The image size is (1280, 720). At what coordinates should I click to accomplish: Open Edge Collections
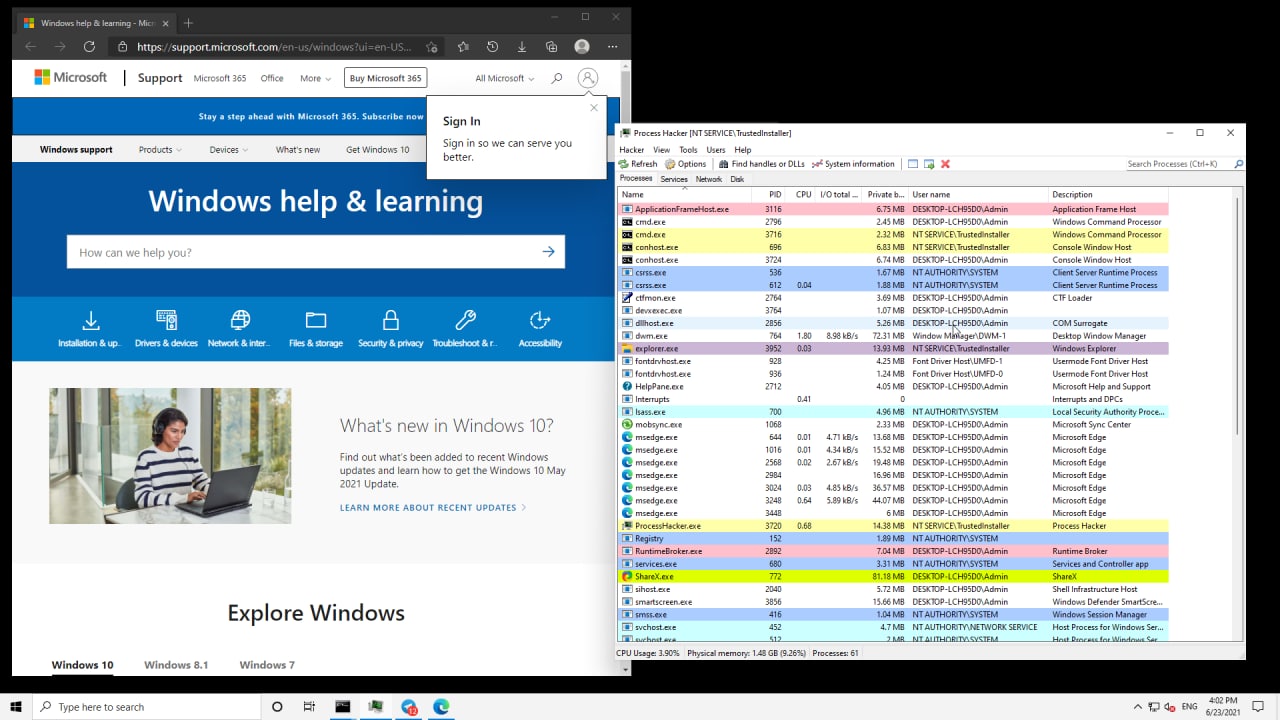[x=552, y=47]
